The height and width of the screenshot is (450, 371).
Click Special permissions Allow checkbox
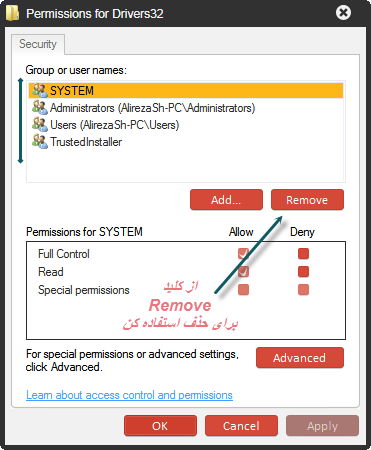pyautogui.click(x=243, y=289)
